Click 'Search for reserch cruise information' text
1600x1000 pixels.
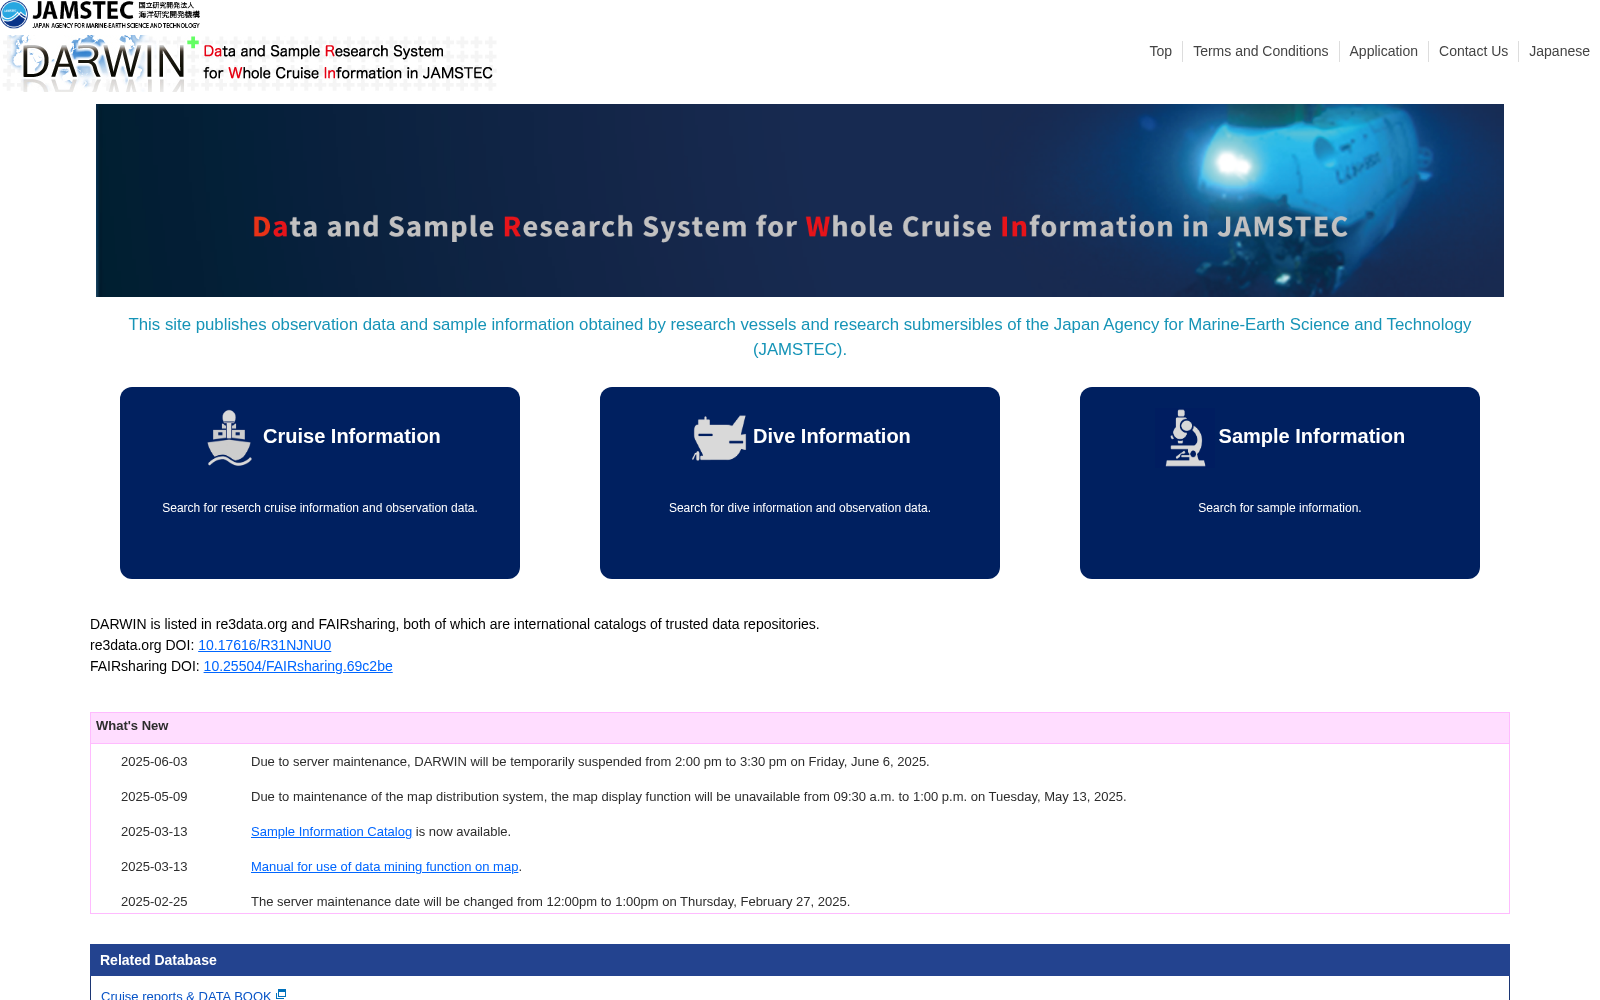[320, 508]
